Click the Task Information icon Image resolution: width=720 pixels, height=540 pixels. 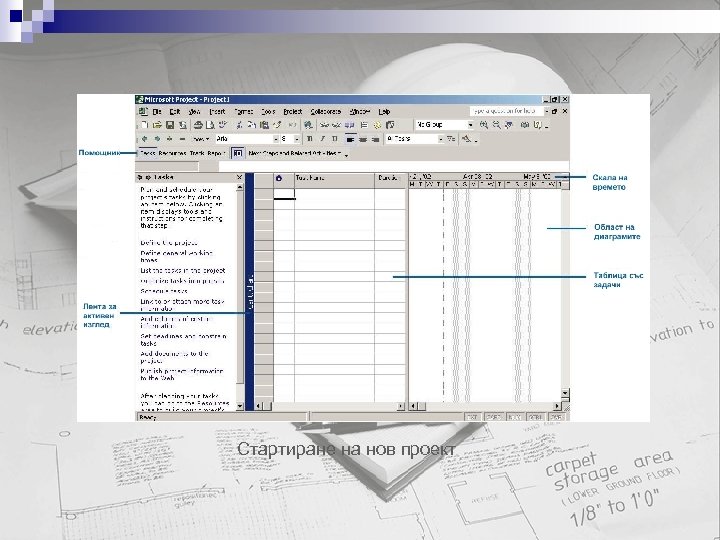tap(364, 125)
